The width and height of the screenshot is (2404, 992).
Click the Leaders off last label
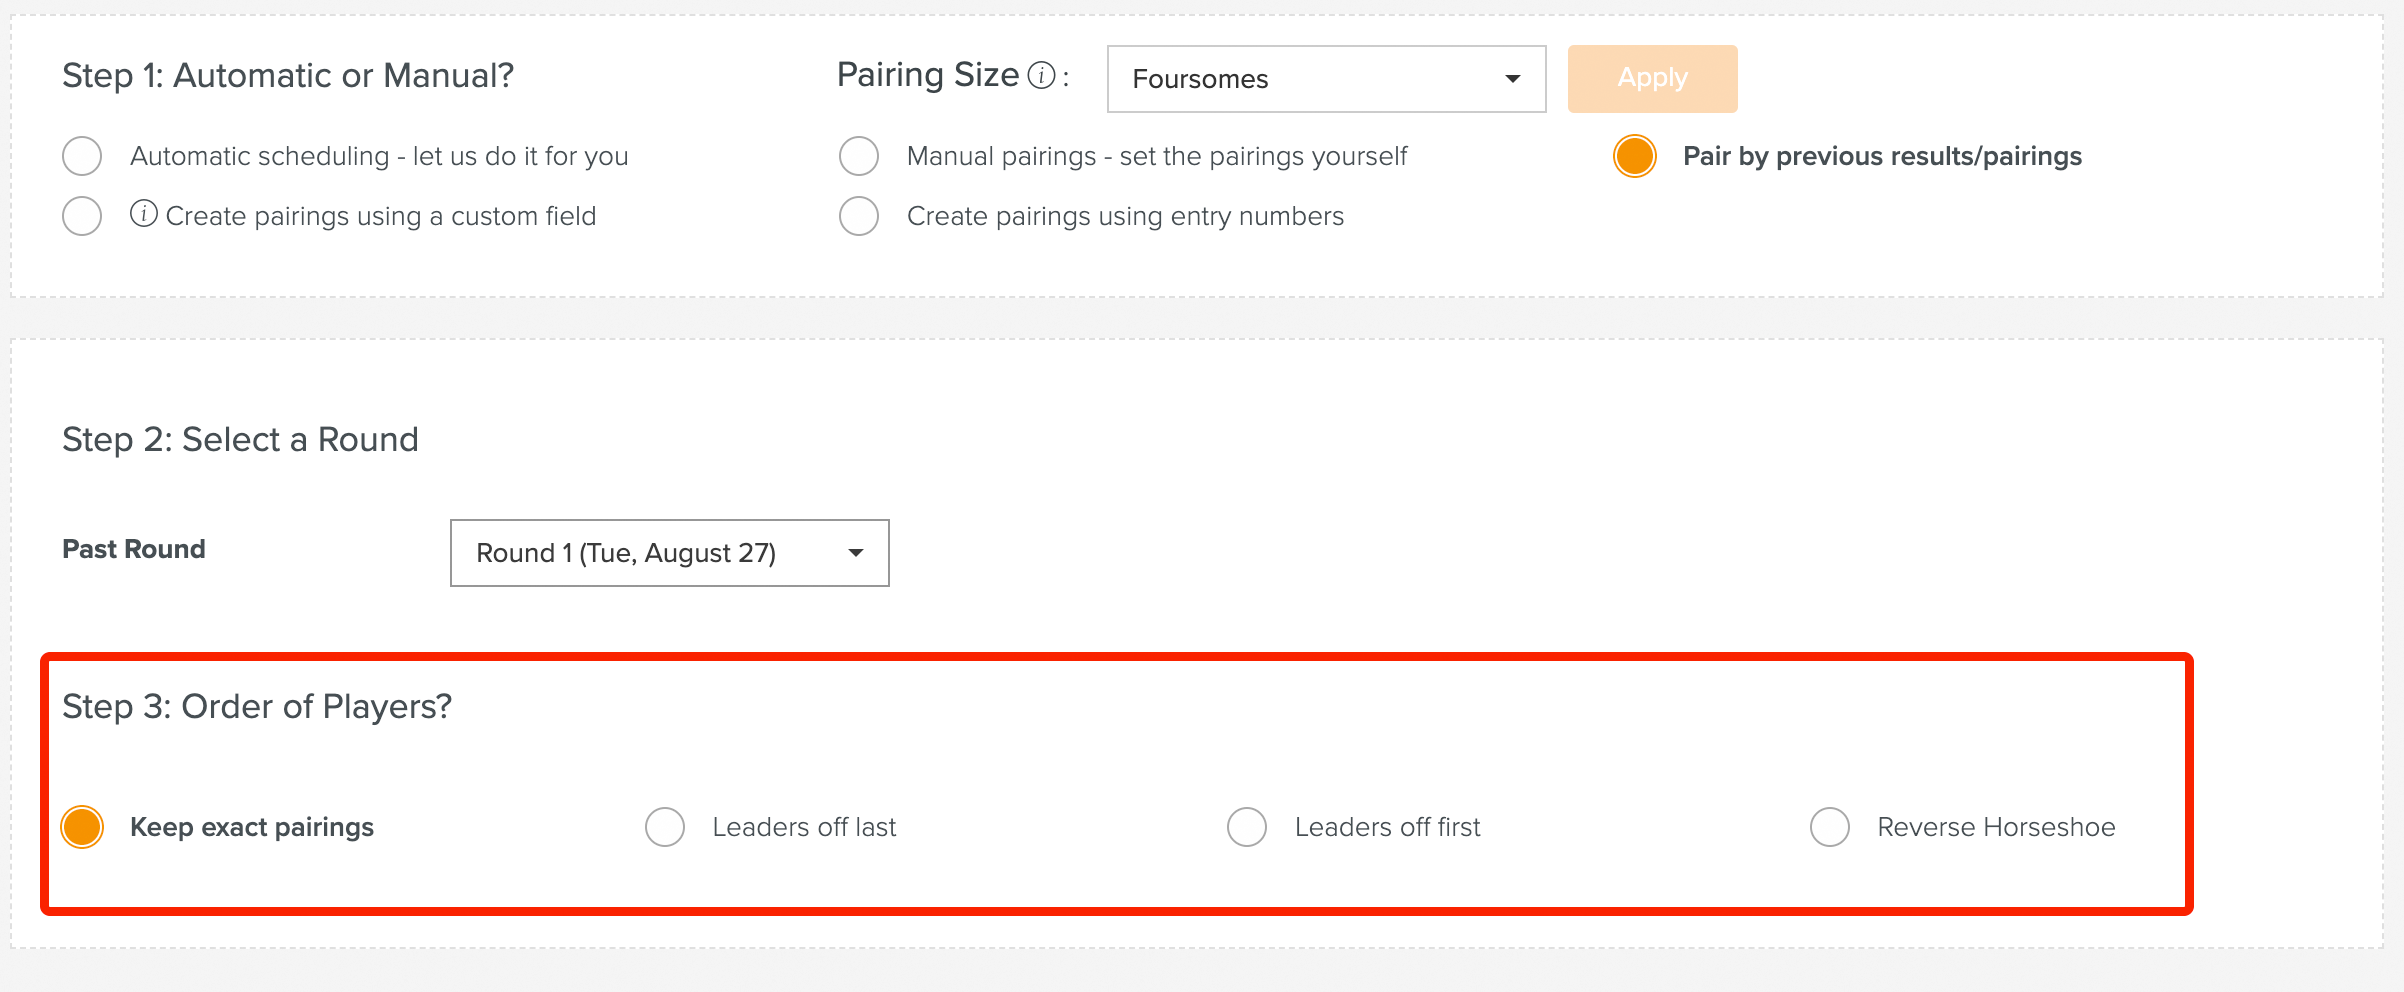804,827
